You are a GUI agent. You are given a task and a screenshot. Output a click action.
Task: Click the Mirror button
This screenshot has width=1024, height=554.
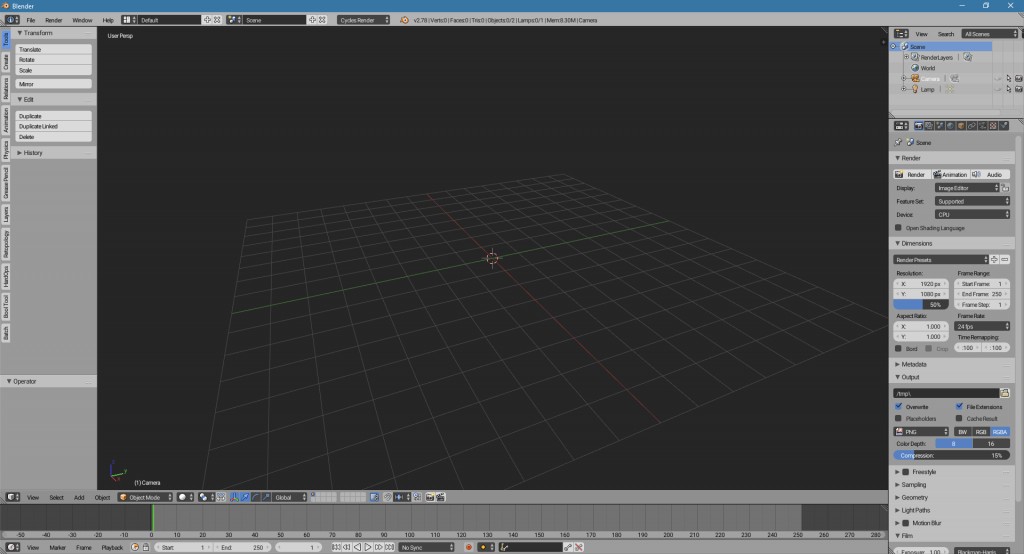point(54,84)
